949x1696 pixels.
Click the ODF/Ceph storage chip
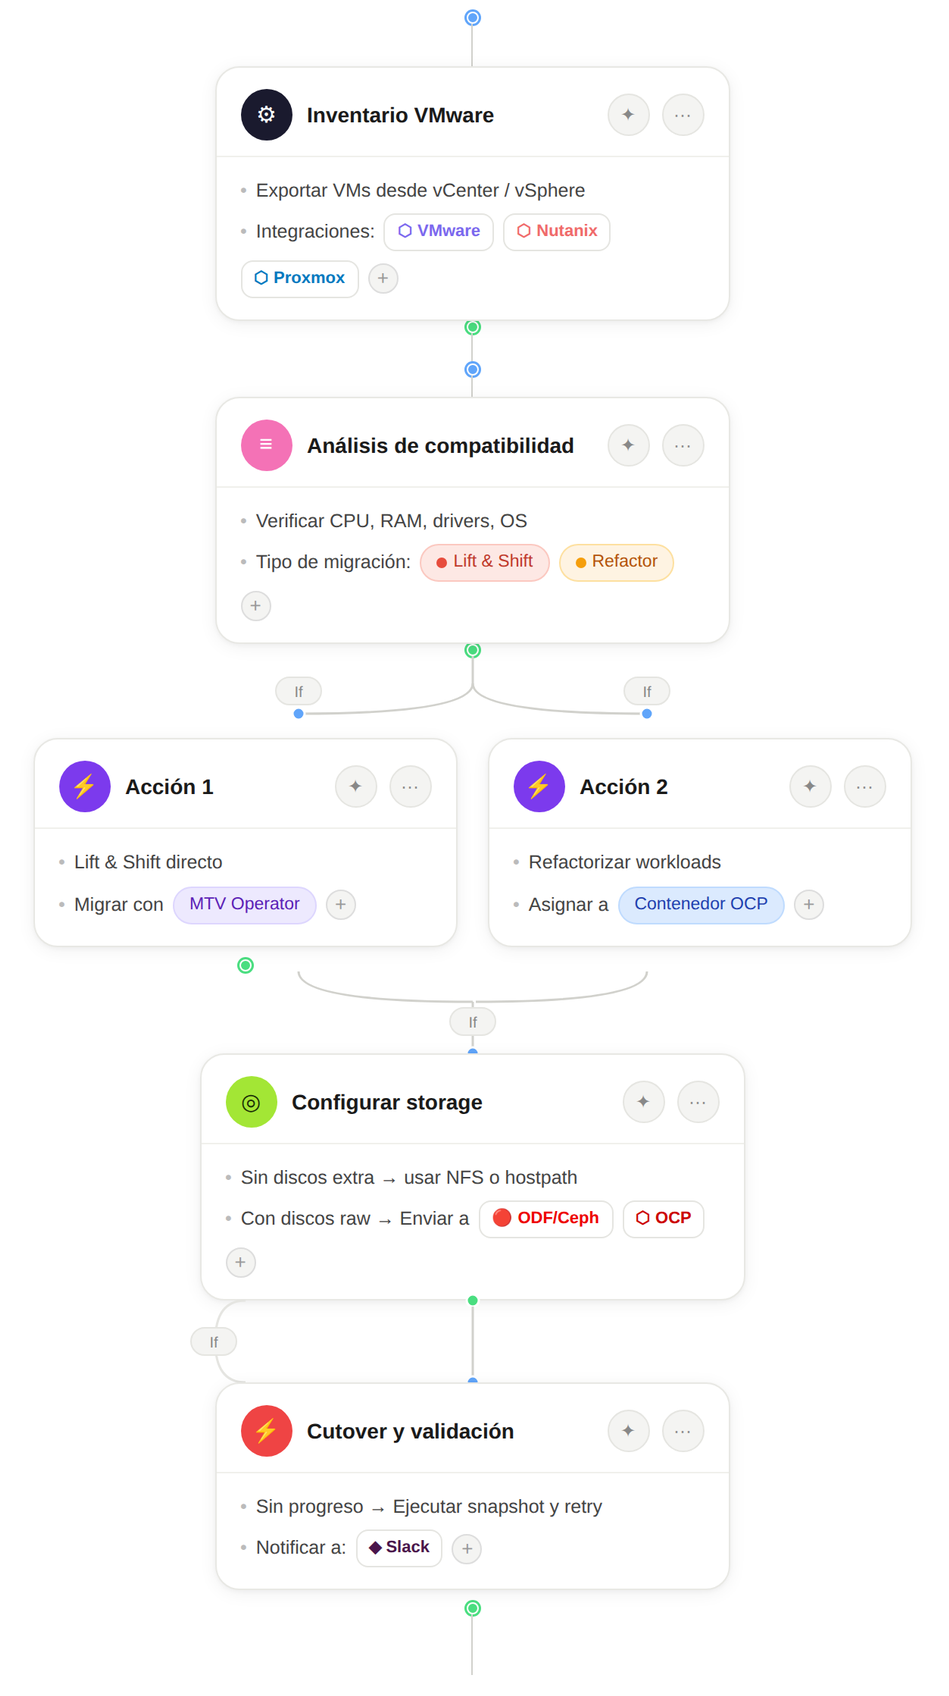[546, 1218]
